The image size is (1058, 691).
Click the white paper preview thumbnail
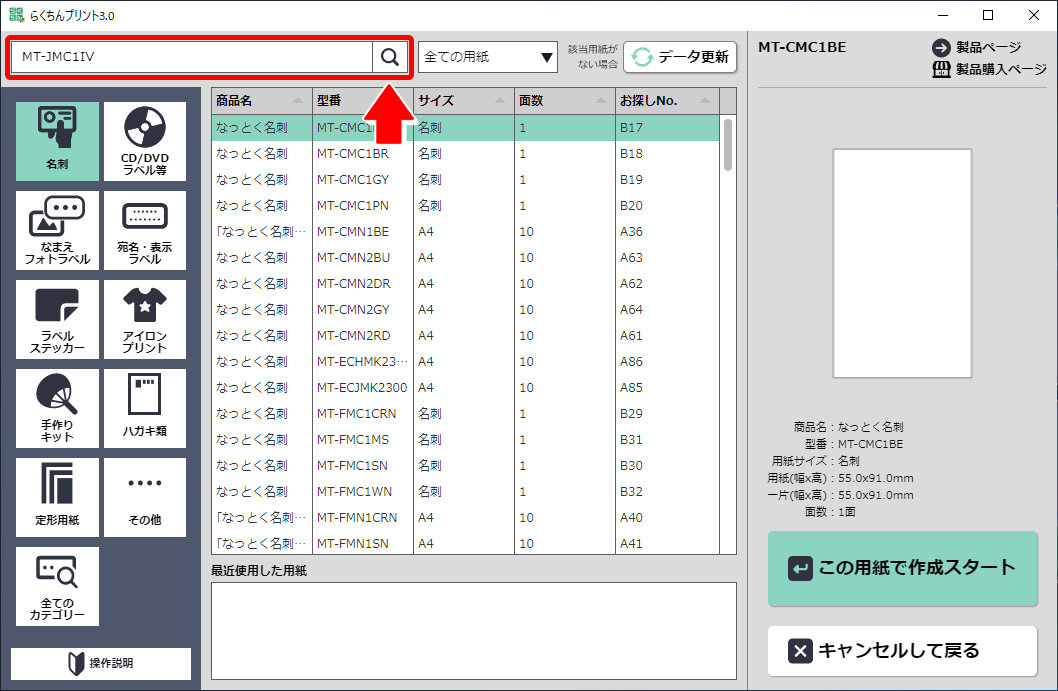tap(902, 263)
